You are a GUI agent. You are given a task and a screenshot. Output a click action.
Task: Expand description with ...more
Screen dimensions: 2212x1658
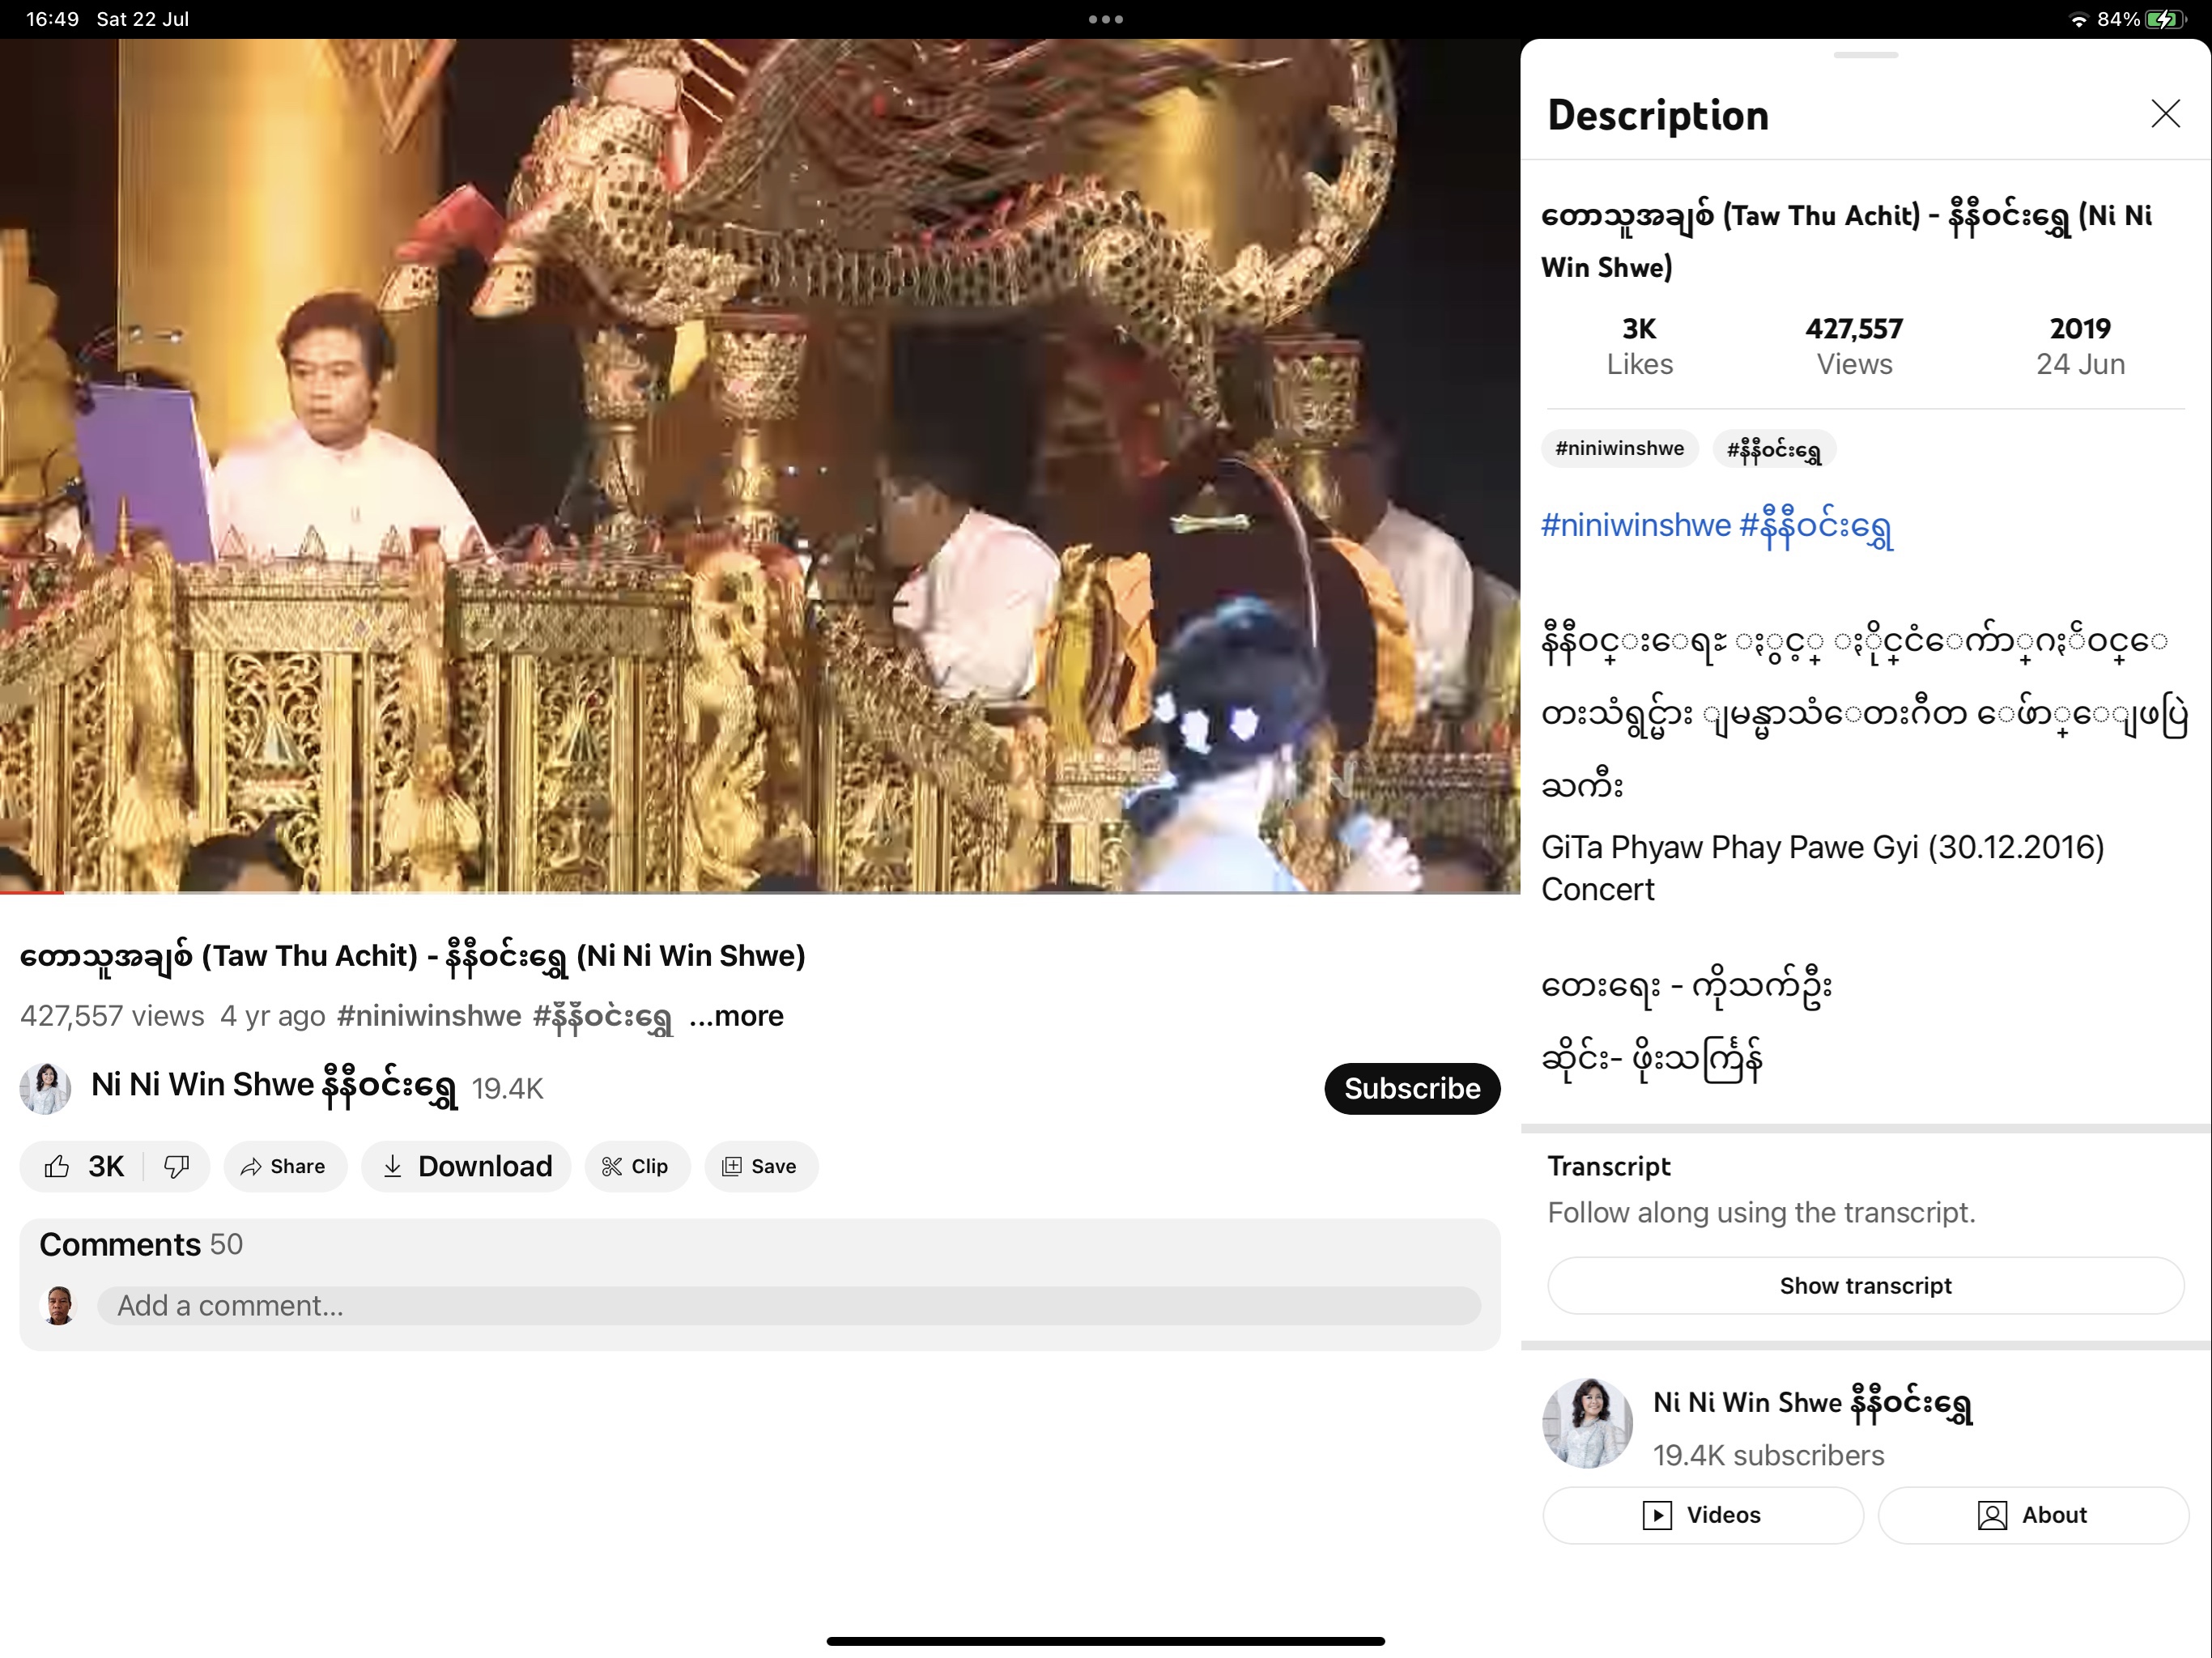coord(737,1016)
